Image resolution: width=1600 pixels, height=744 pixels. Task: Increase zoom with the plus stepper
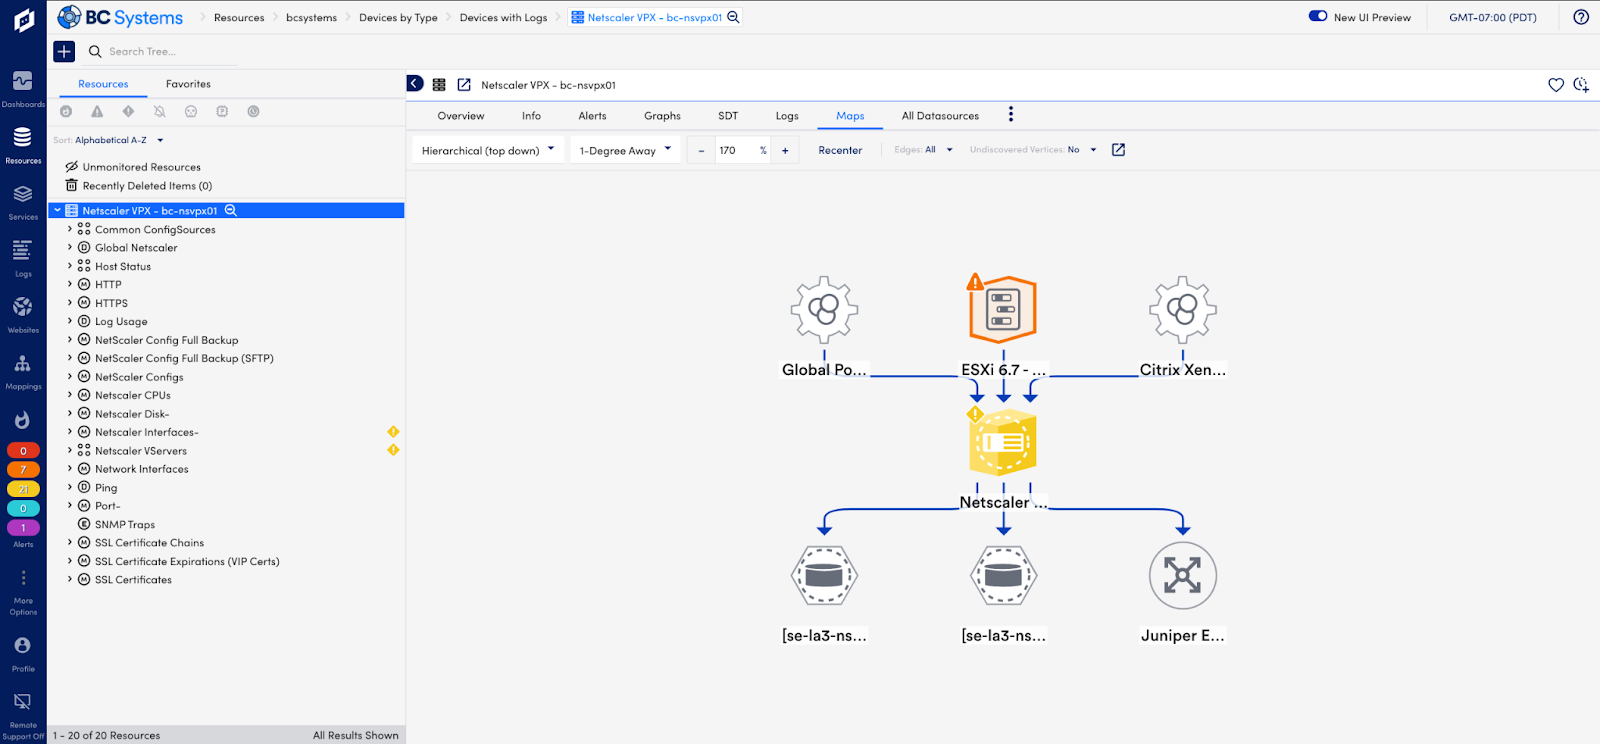click(785, 150)
